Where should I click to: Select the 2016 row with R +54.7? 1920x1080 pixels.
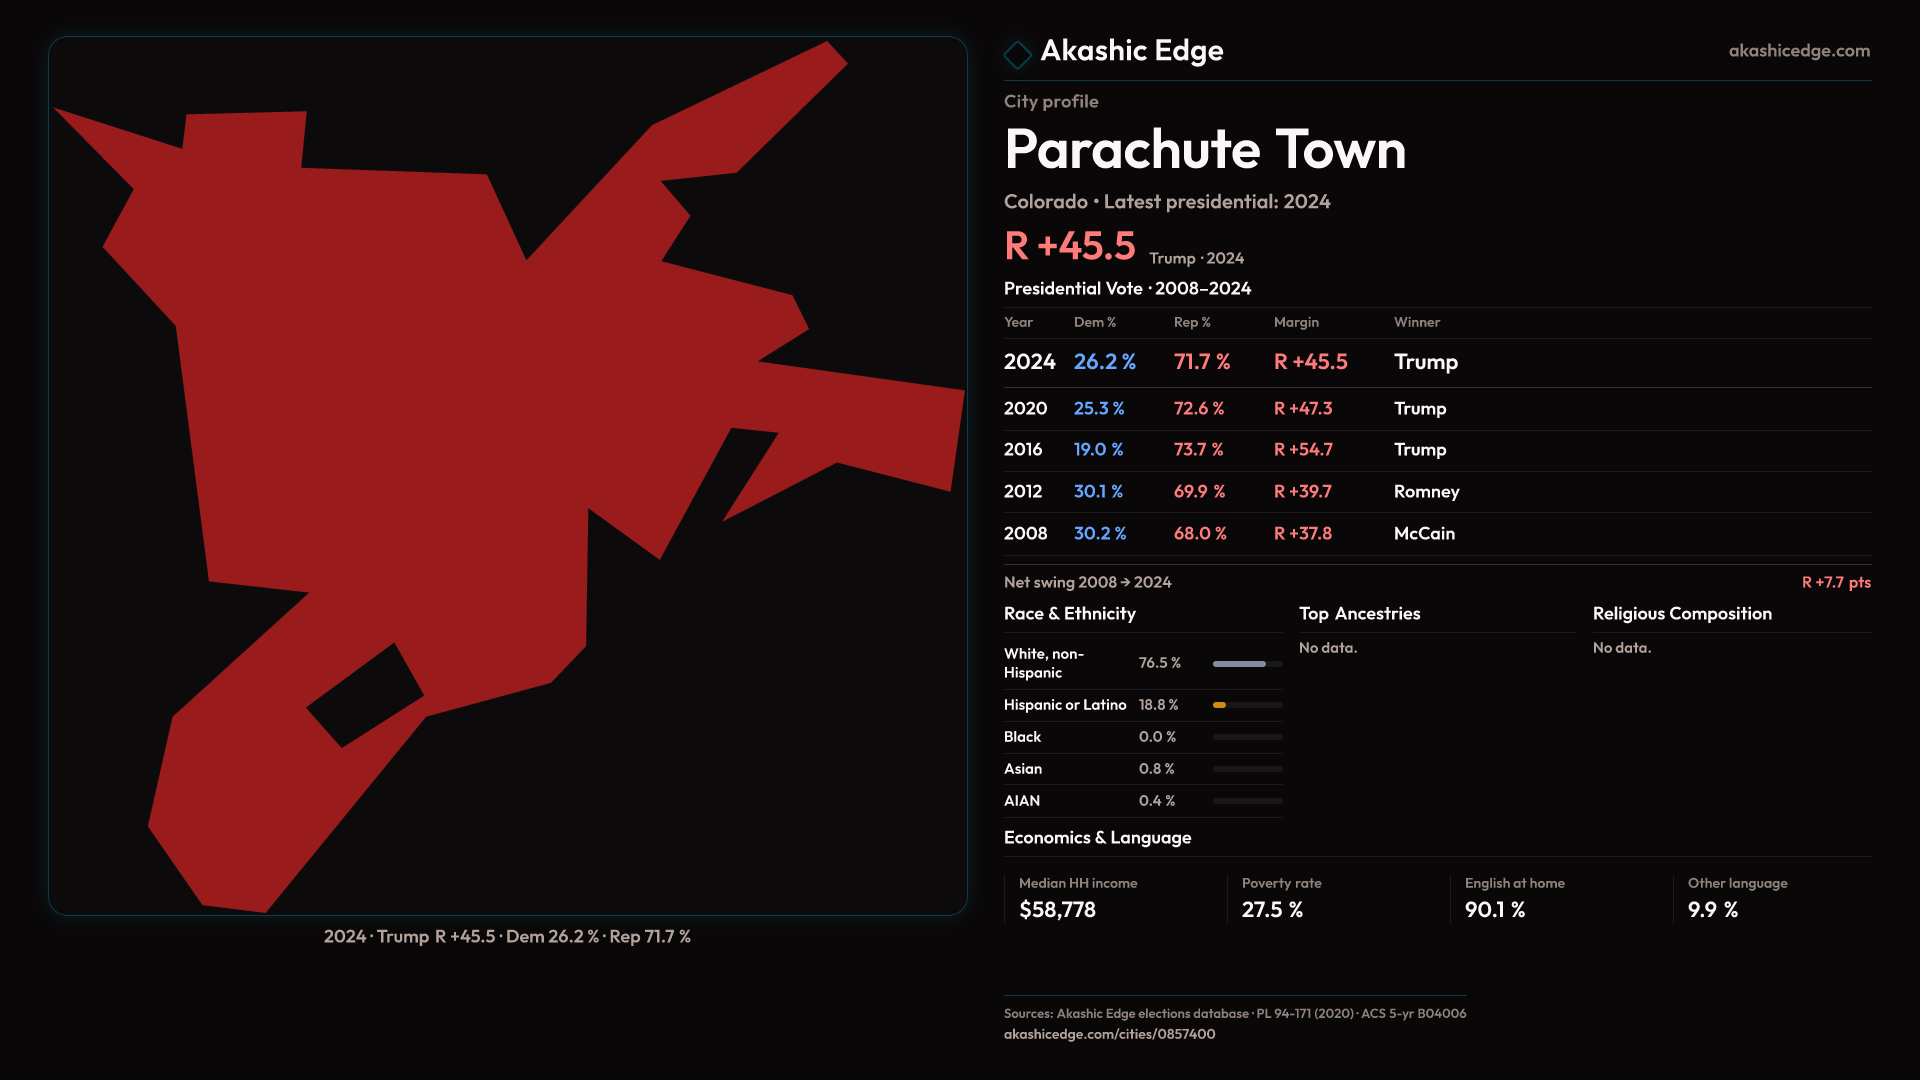pyautogui.click(x=1230, y=450)
